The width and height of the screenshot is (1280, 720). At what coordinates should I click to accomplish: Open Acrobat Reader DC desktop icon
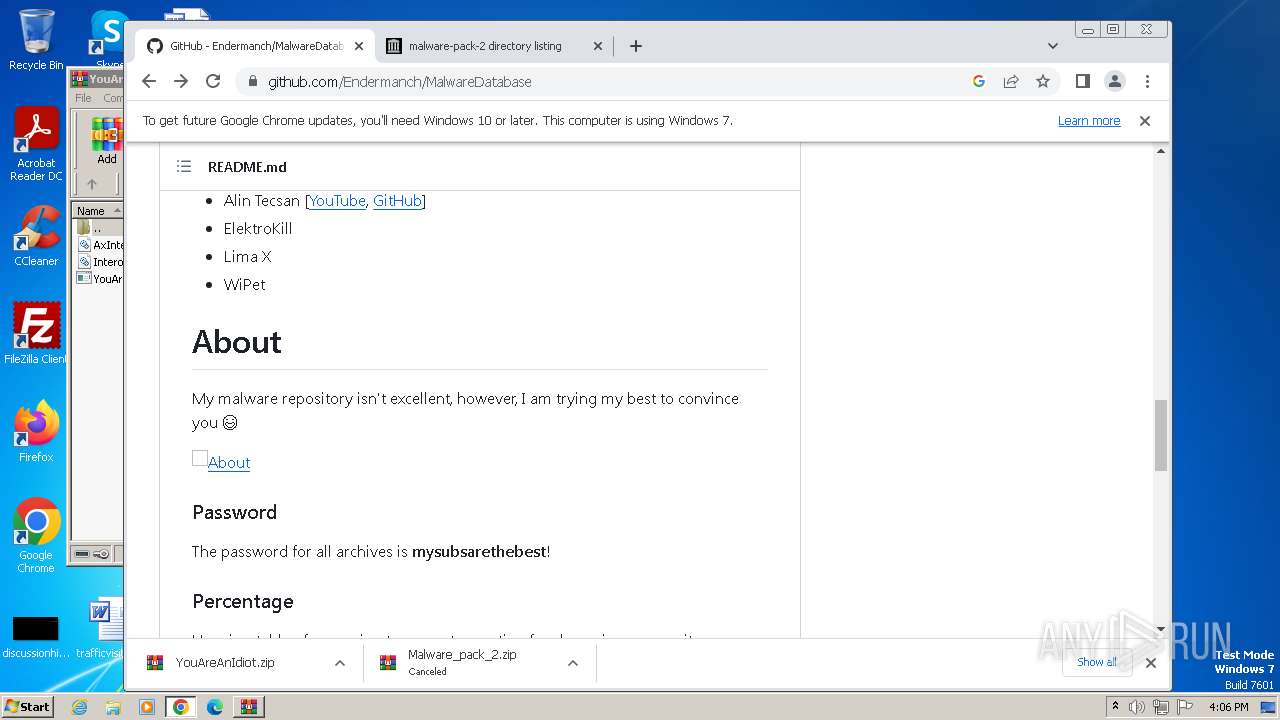[x=36, y=144]
